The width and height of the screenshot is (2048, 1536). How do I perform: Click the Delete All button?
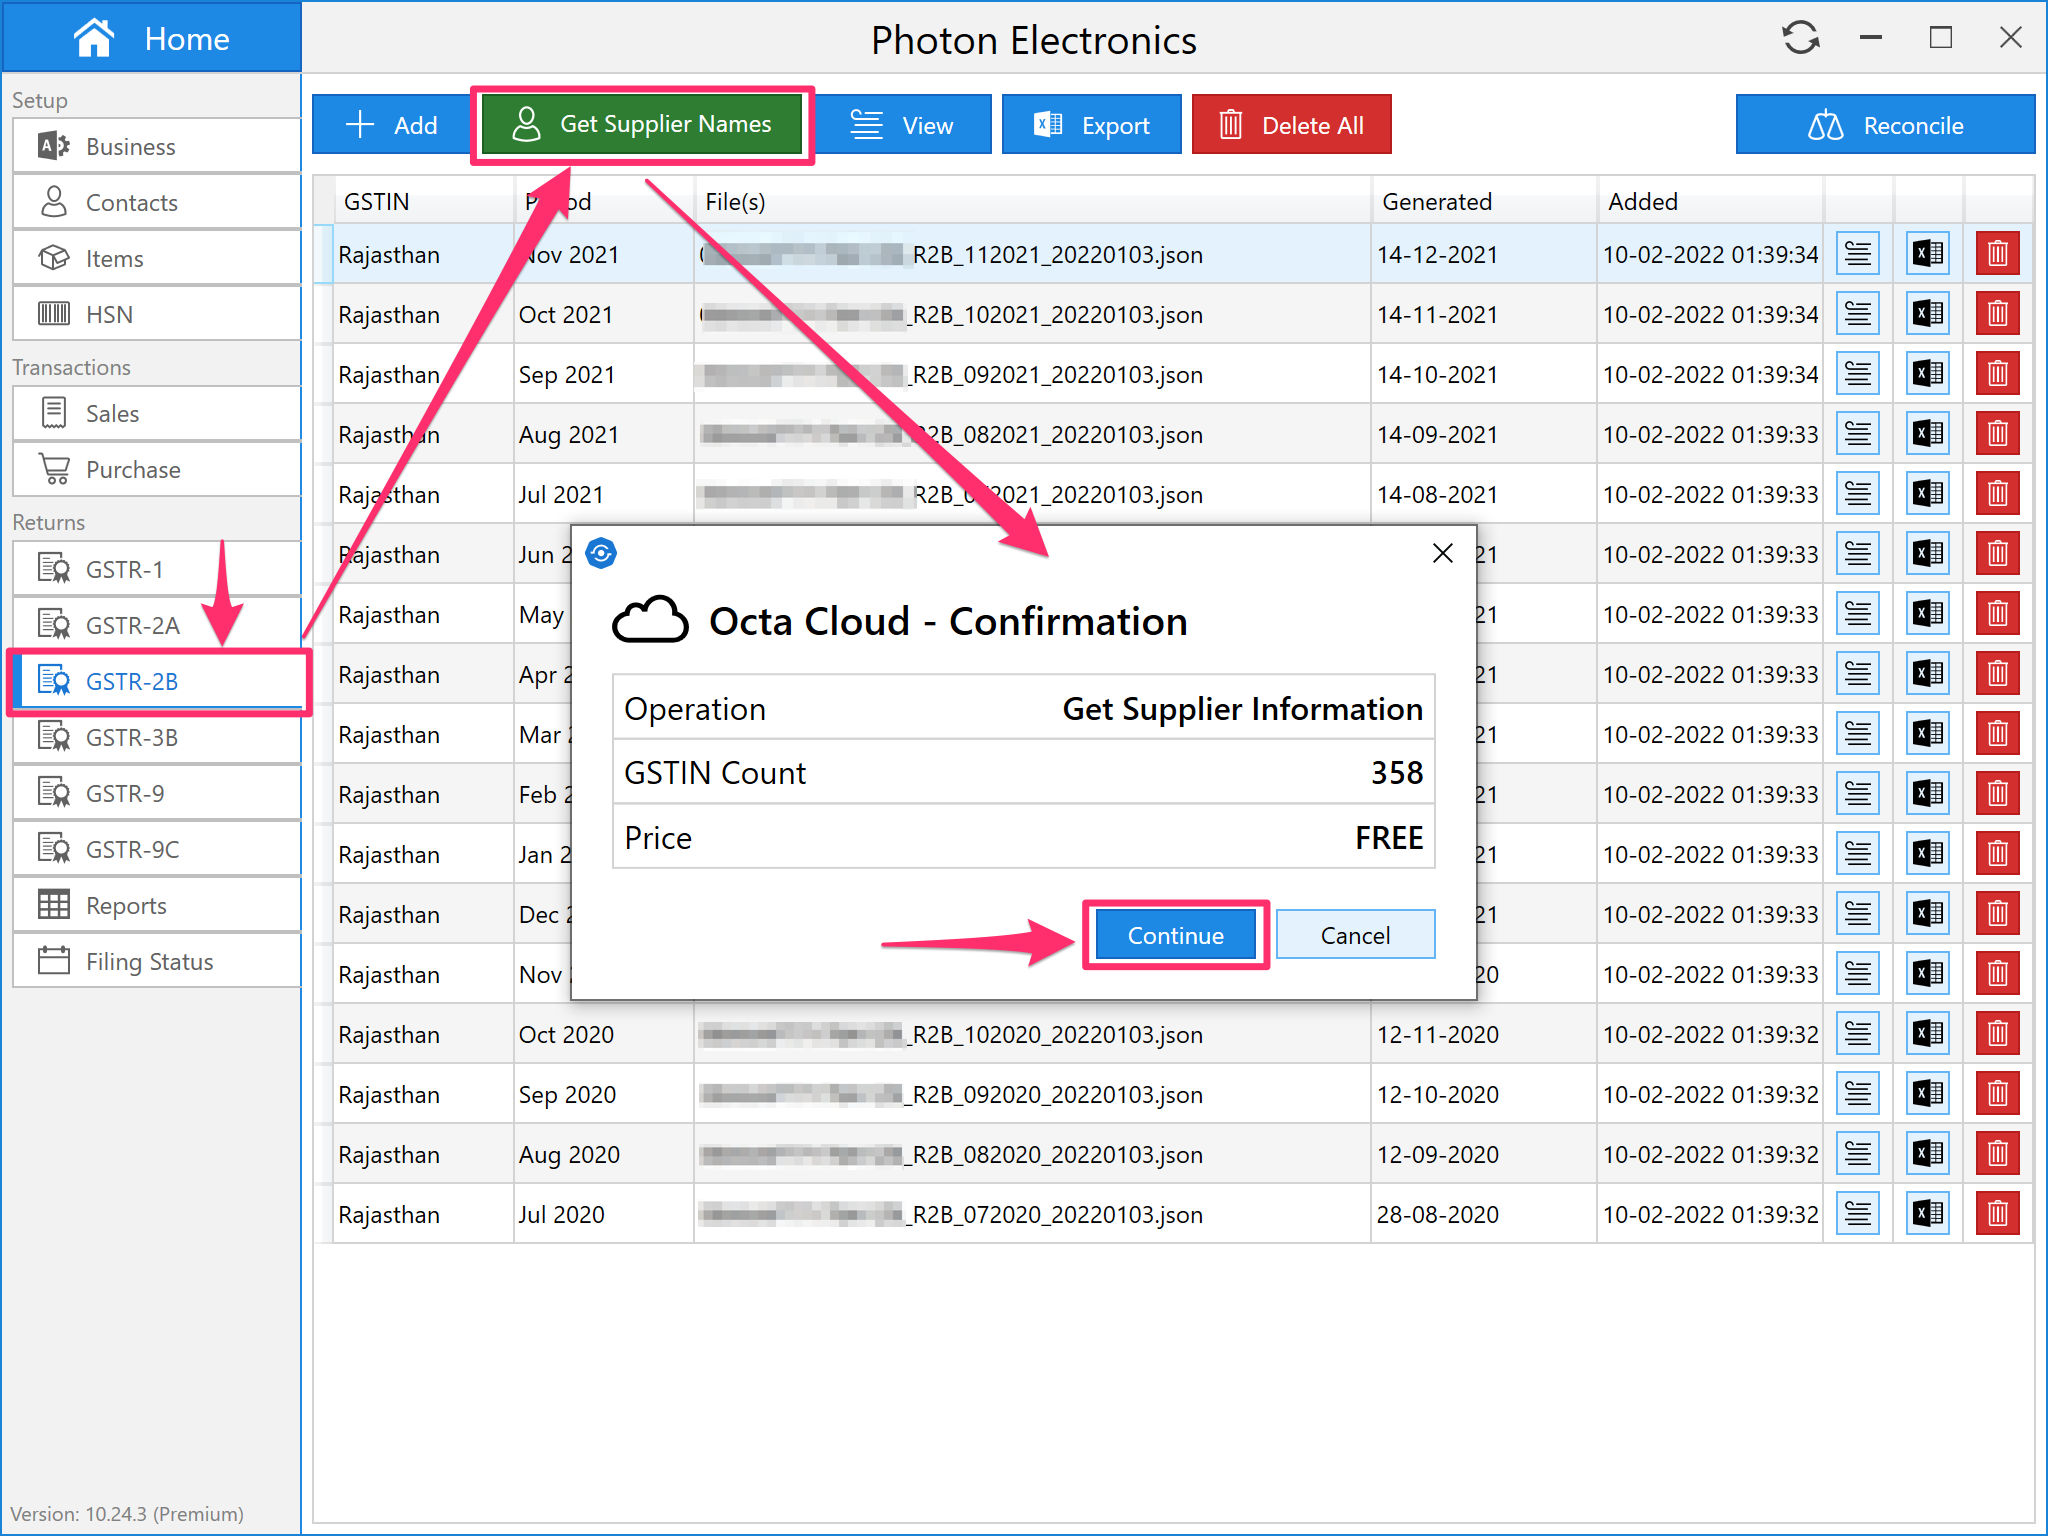tap(1290, 125)
